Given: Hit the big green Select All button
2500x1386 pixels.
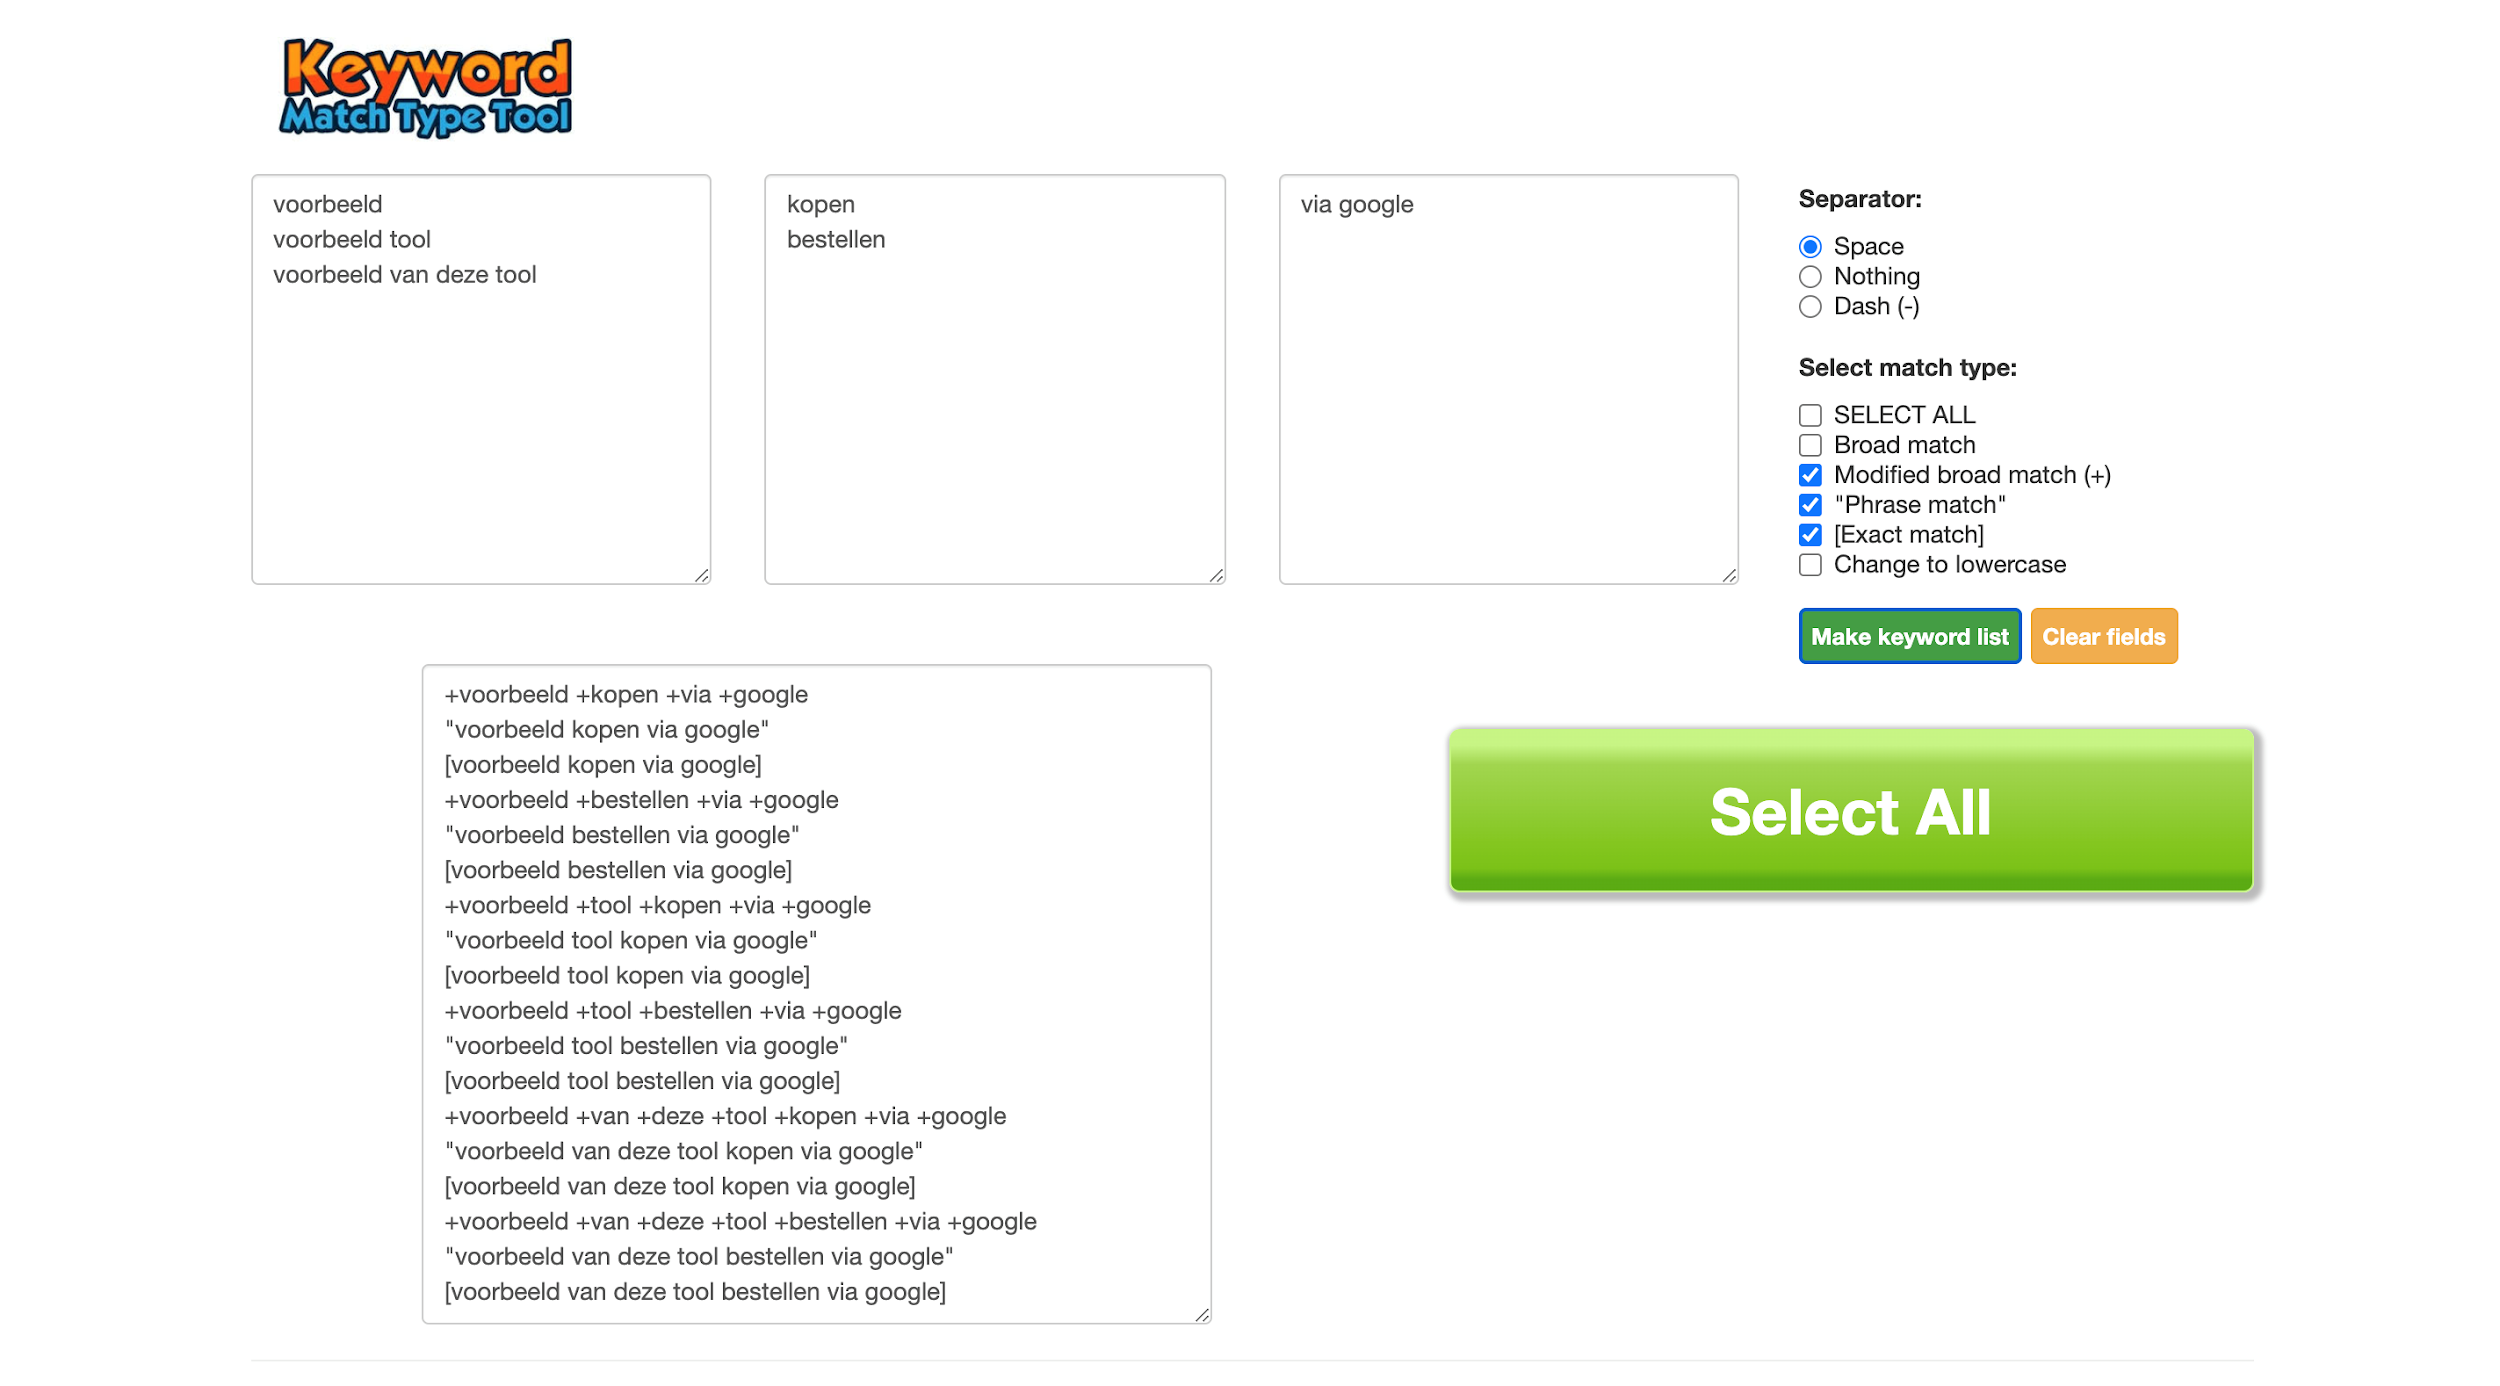Looking at the screenshot, I should [1850, 810].
